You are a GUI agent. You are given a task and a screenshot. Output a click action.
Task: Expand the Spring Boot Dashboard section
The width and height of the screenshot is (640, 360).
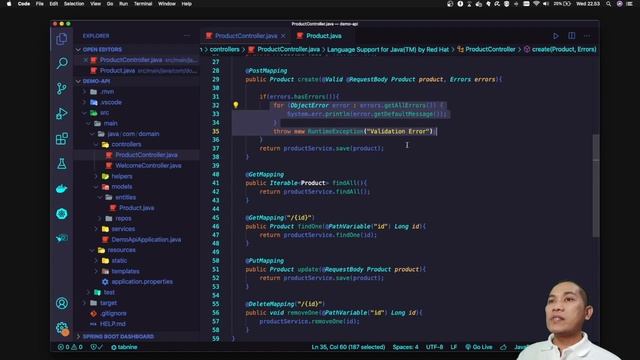coord(118,337)
